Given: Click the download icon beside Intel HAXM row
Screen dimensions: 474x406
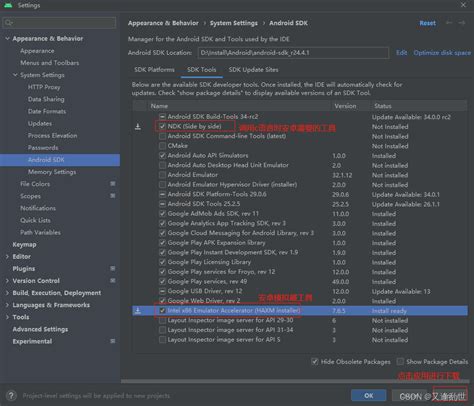Looking at the screenshot, I should (x=138, y=311).
